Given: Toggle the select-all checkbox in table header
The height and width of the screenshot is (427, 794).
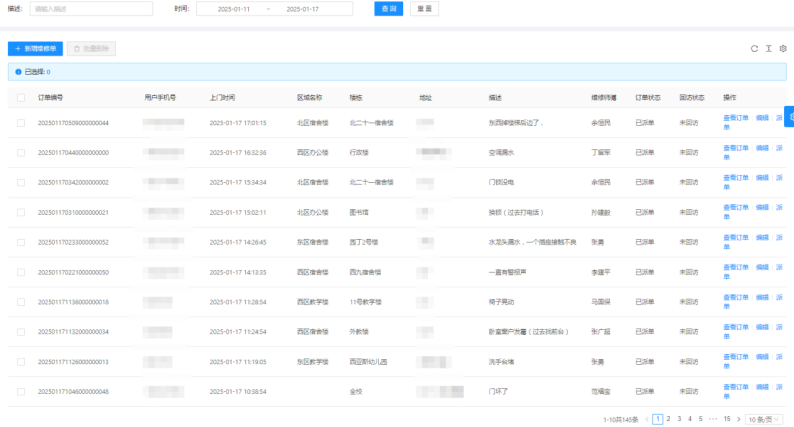Looking at the screenshot, I should [21, 98].
